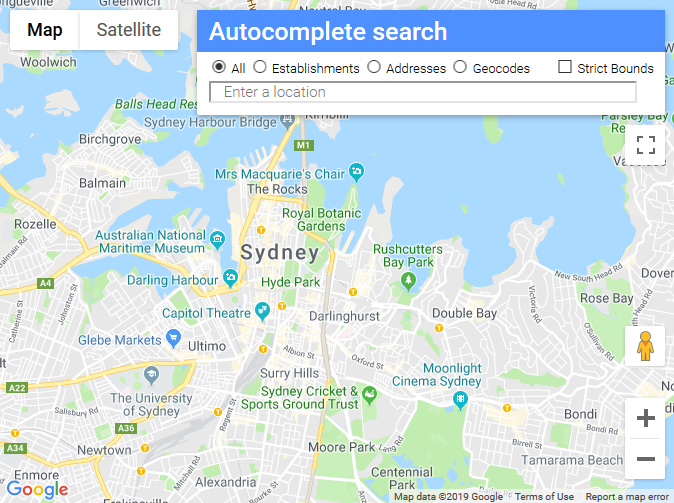Click the Street View pegman icon
The height and width of the screenshot is (503, 674).
pos(645,346)
